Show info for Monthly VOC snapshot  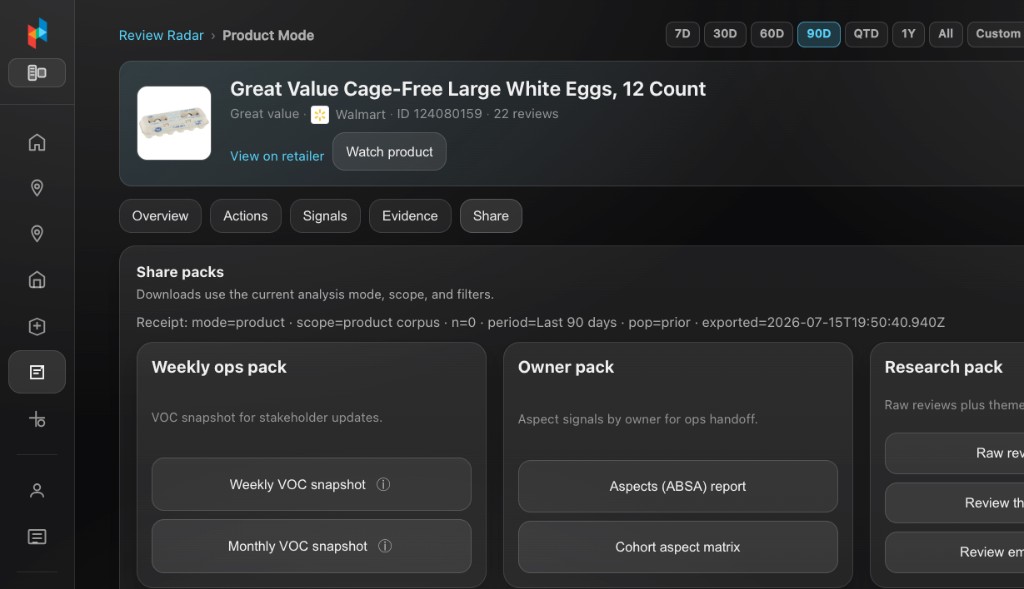click(x=385, y=546)
